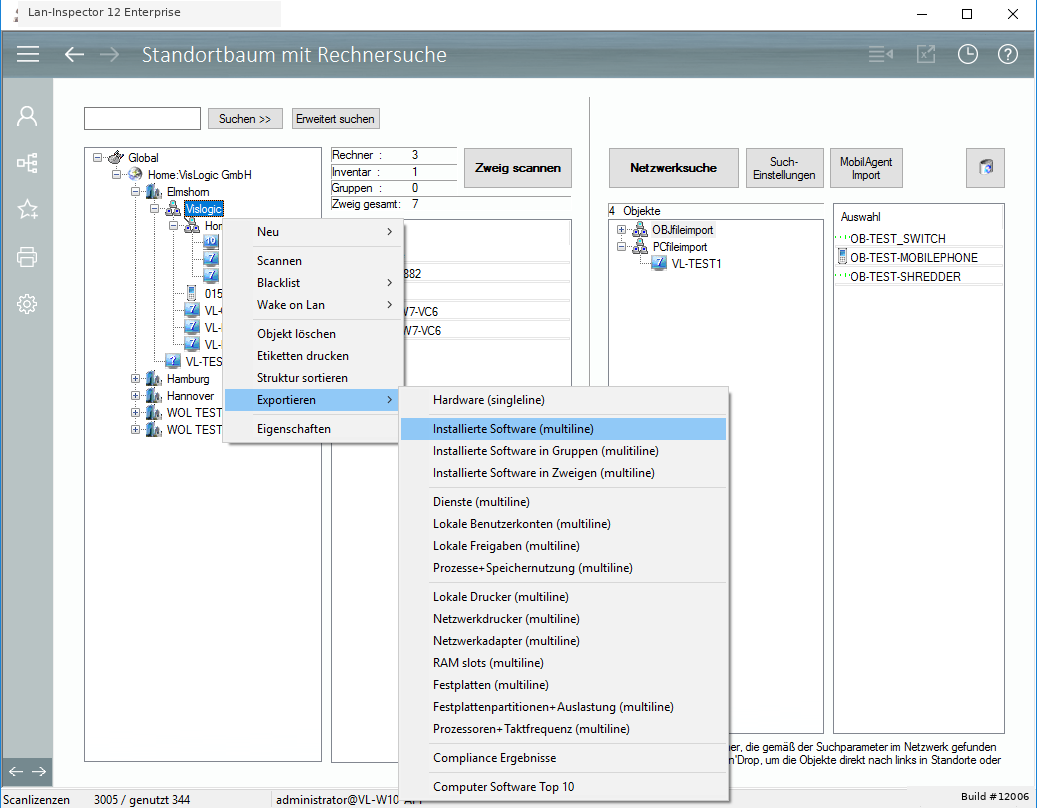Screen dimensions: 1037x808
Task: Click the Zweig scannen button
Action: click(518, 168)
